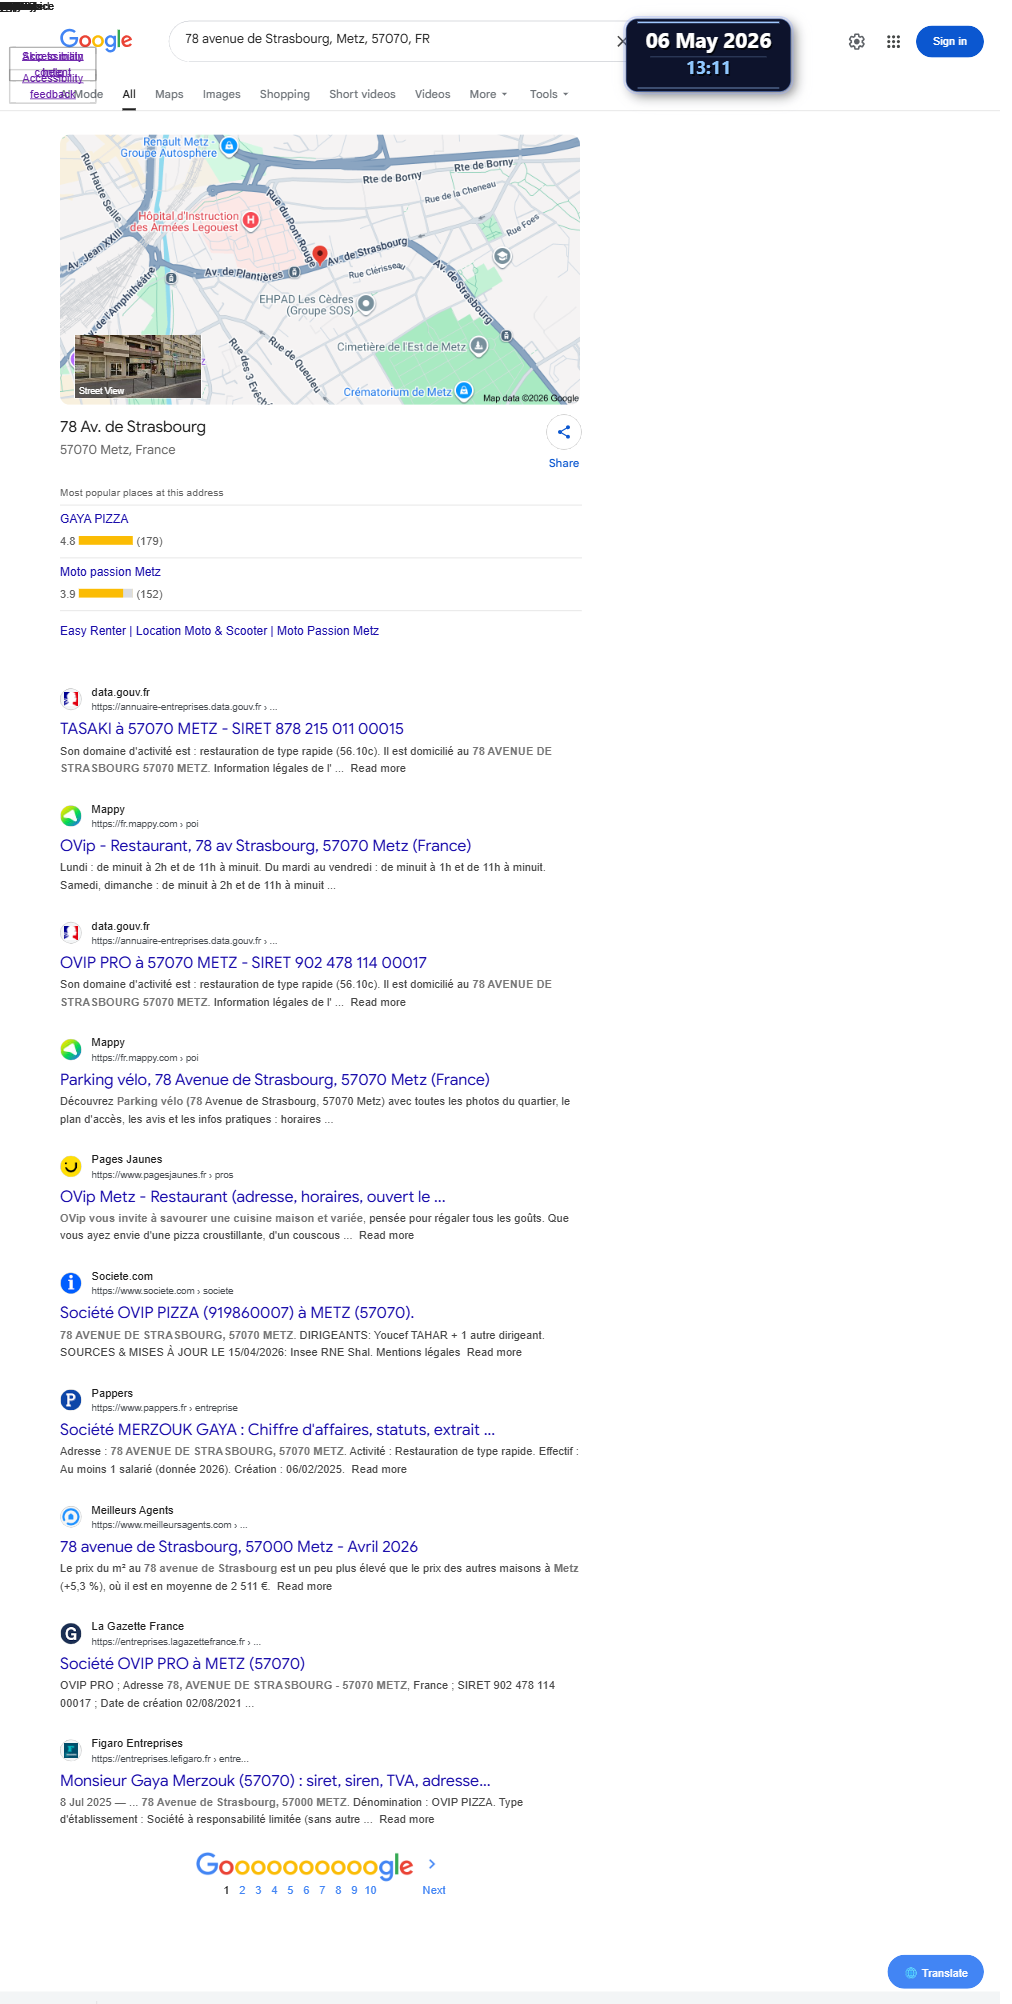Image resolution: width=1012 pixels, height=2004 pixels.
Task: Open the Moto passion Metz link
Action: (110, 572)
